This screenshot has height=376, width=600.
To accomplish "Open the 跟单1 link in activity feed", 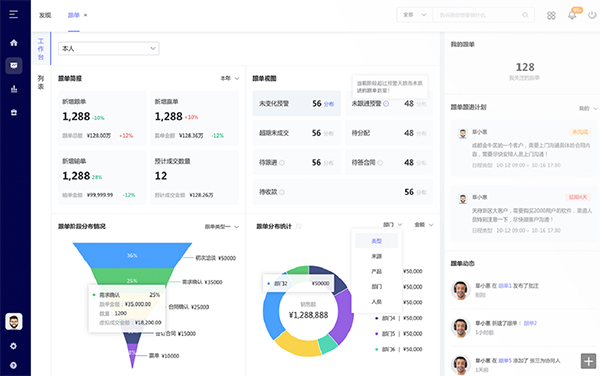I will 505,286.
